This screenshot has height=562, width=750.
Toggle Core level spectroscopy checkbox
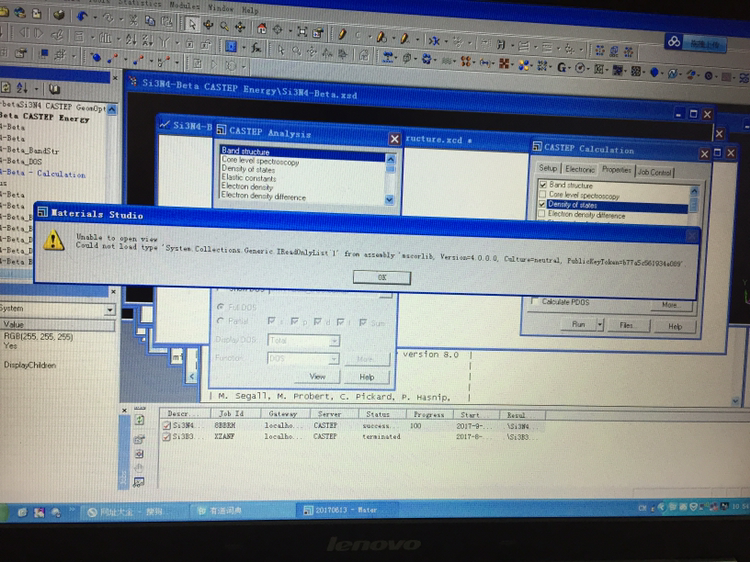(x=542, y=194)
